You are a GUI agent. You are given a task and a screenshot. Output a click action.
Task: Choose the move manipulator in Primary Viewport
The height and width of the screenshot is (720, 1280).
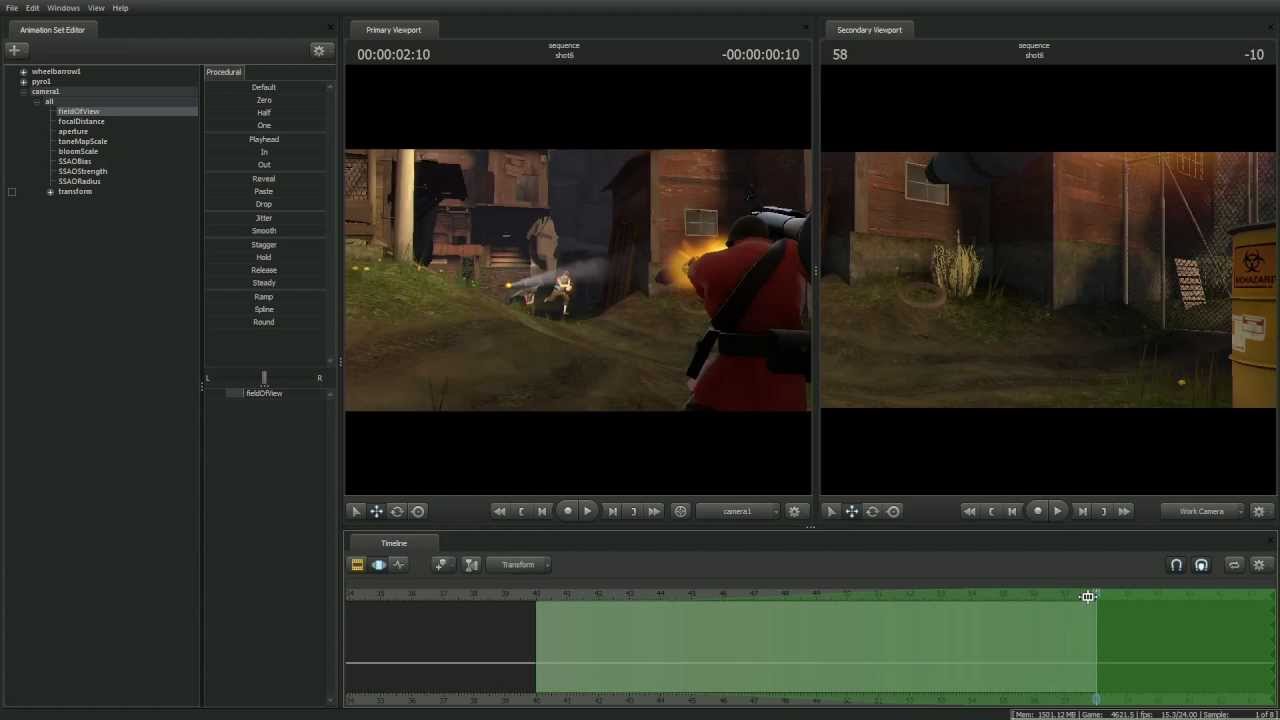point(376,511)
